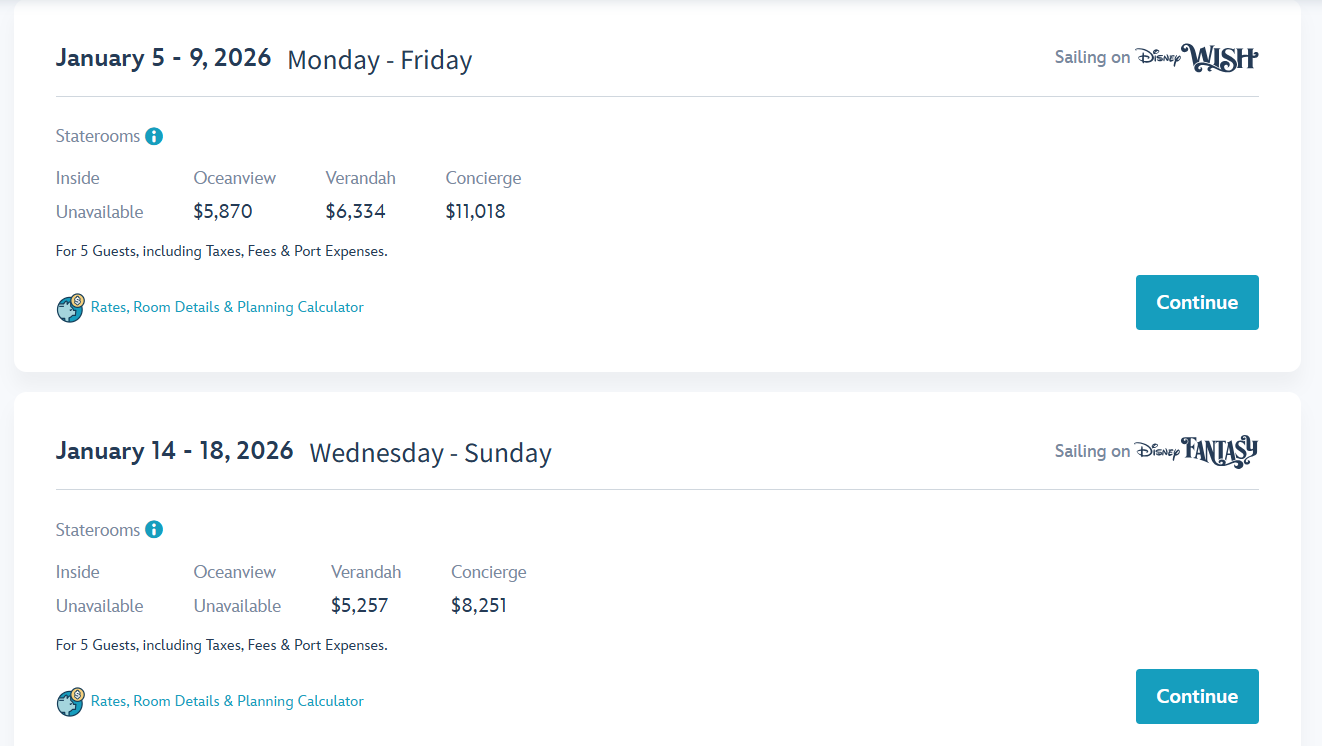
Task: Click the January 5 - 9, 2026 heading
Action: (163, 57)
